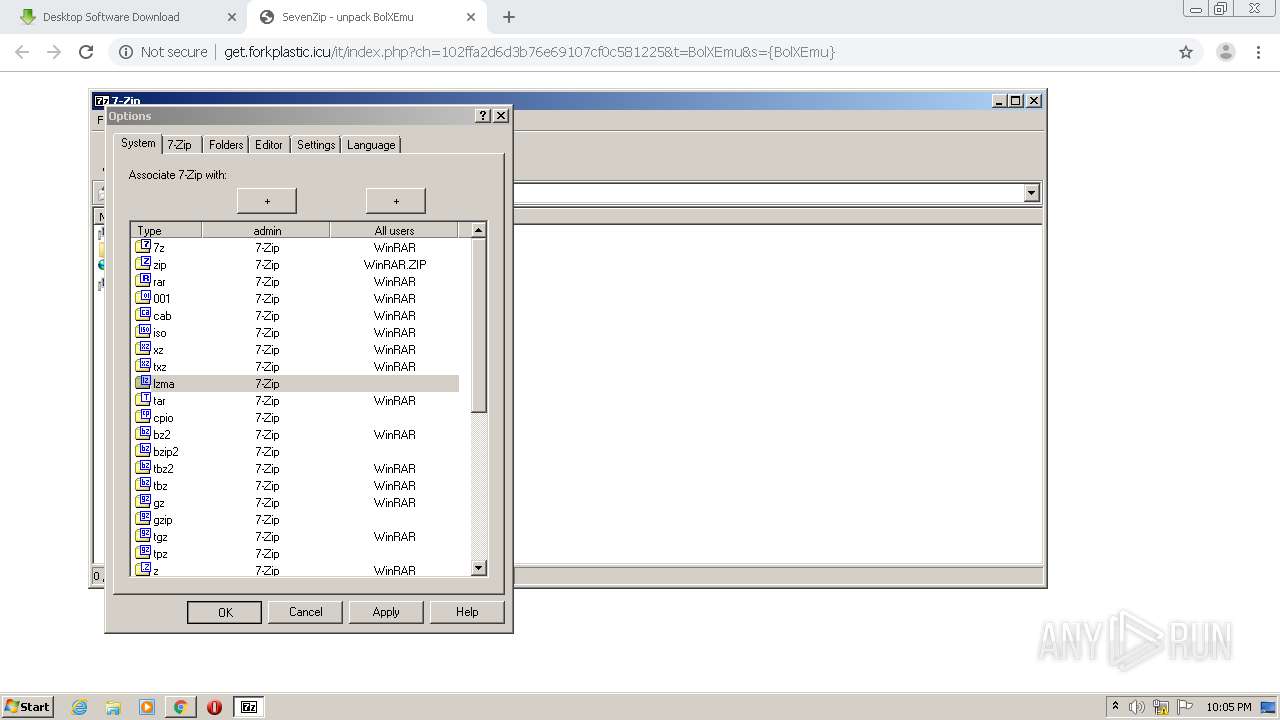Click scroll up arrow in file type list
The width and height of the screenshot is (1280, 720).
tap(478, 230)
